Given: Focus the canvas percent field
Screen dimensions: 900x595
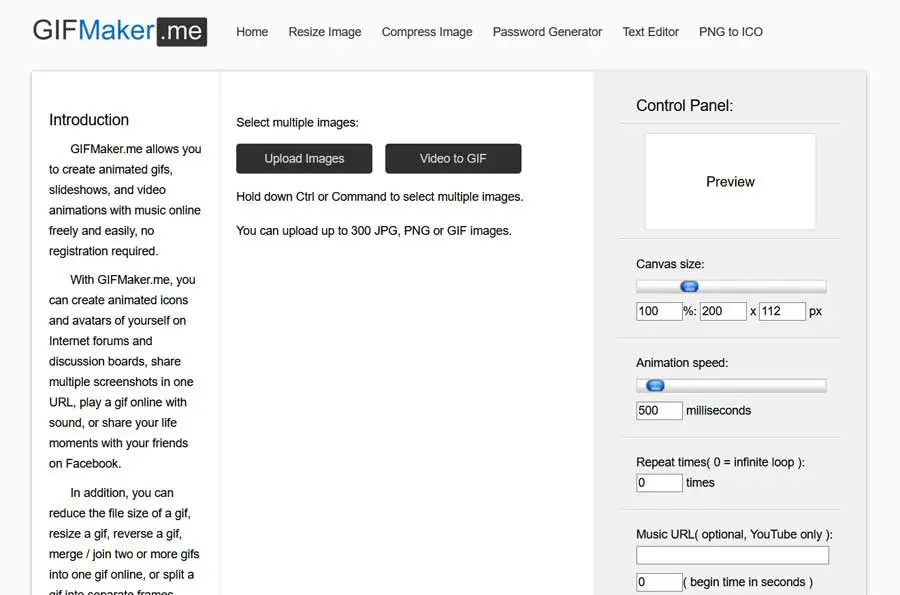Looking at the screenshot, I should 658,311.
